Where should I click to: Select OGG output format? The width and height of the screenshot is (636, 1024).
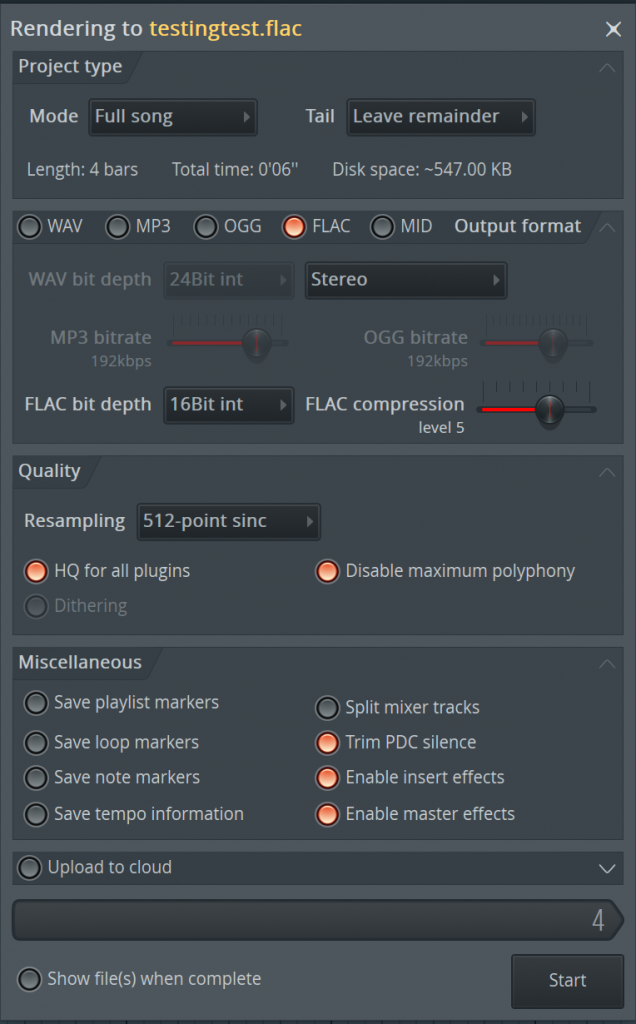click(207, 227)
